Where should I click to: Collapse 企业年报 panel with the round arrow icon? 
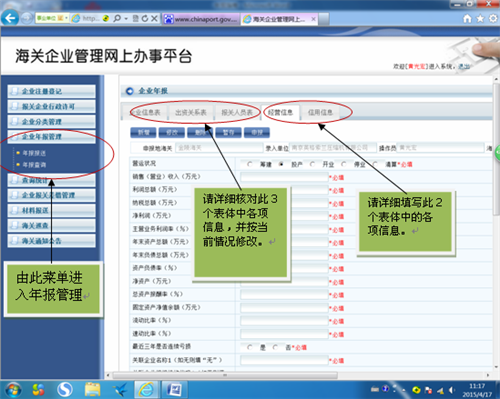pos(129,91)
